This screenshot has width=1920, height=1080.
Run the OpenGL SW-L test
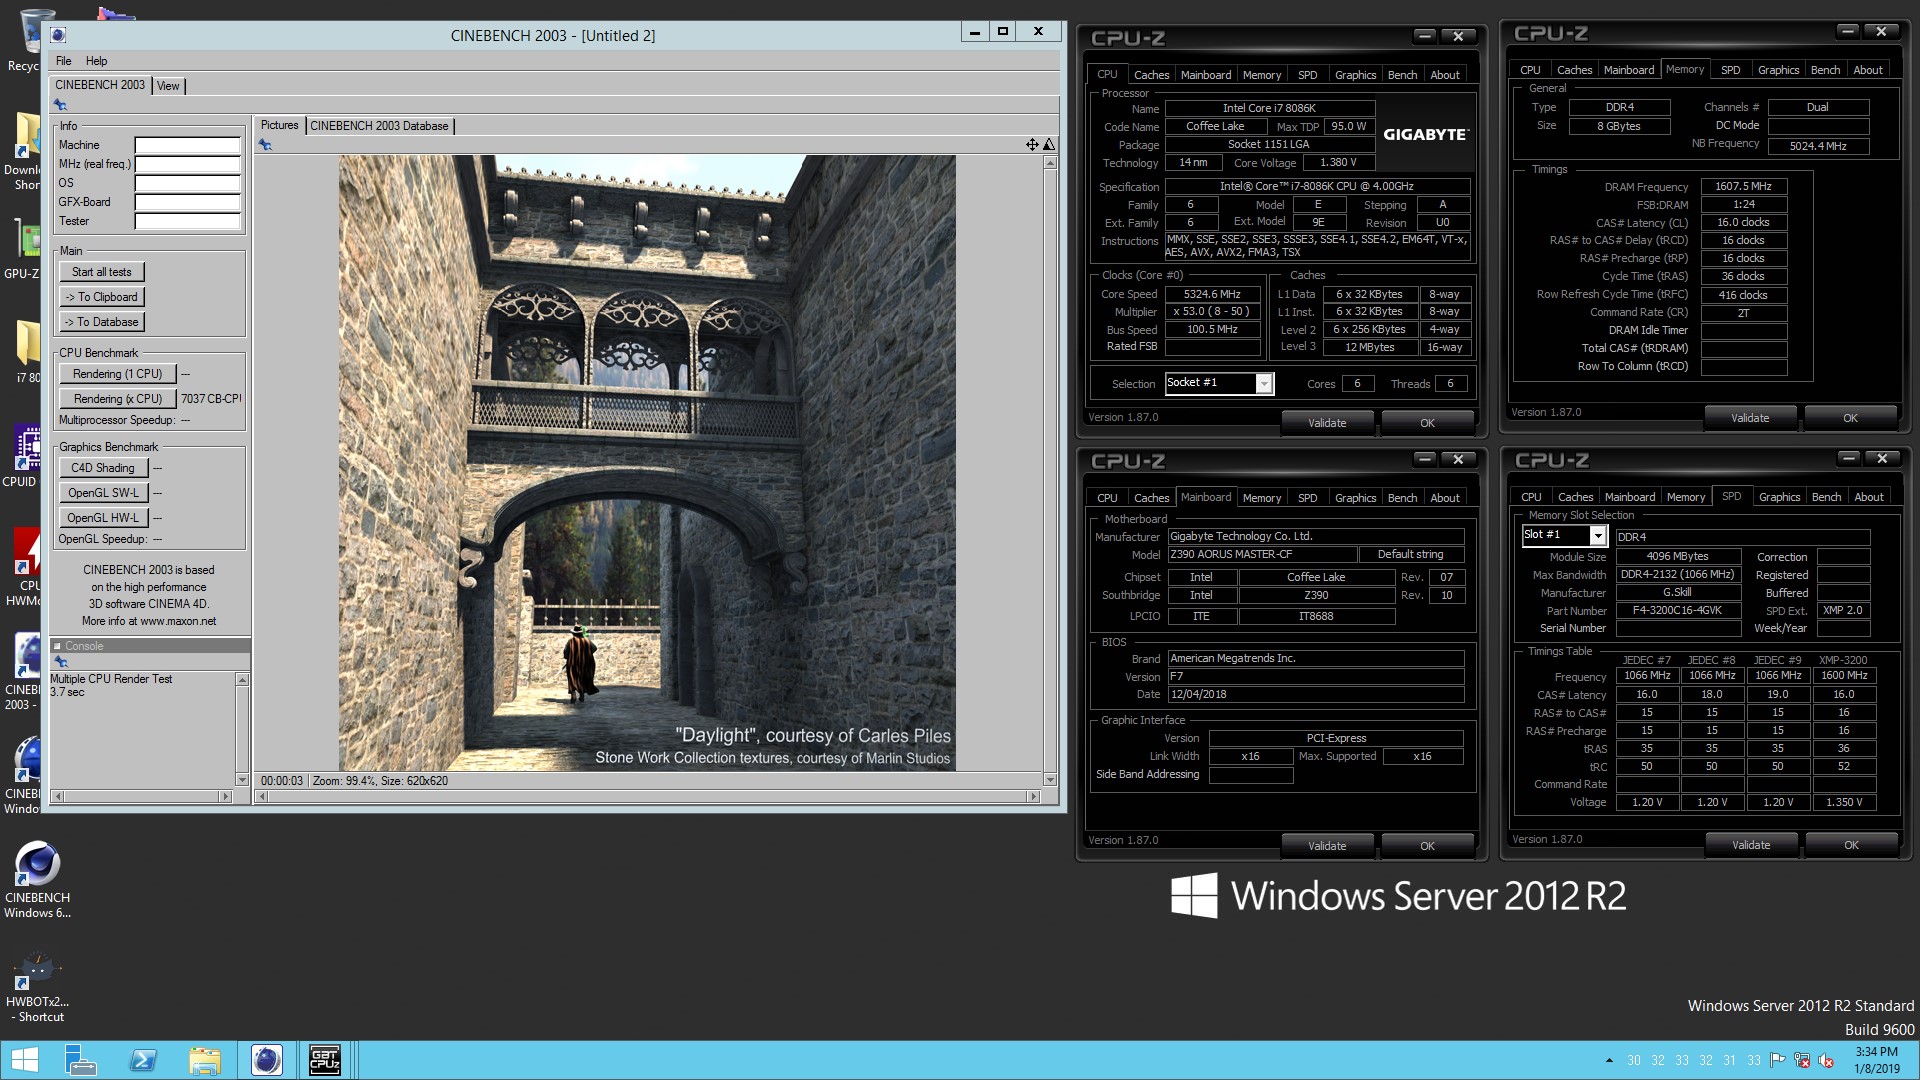(x=103, y=493)
